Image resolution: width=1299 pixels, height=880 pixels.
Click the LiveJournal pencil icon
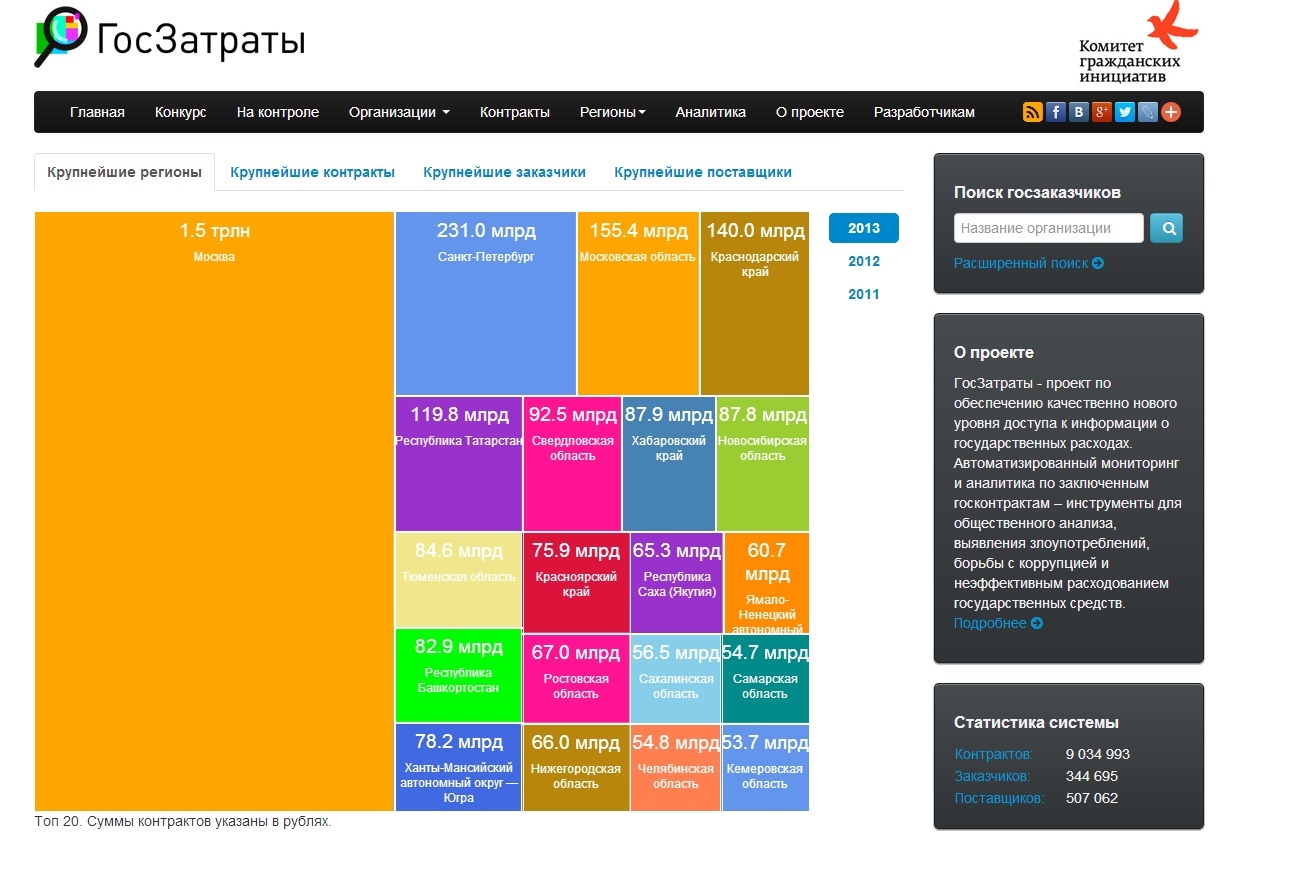coord(1147,112)
